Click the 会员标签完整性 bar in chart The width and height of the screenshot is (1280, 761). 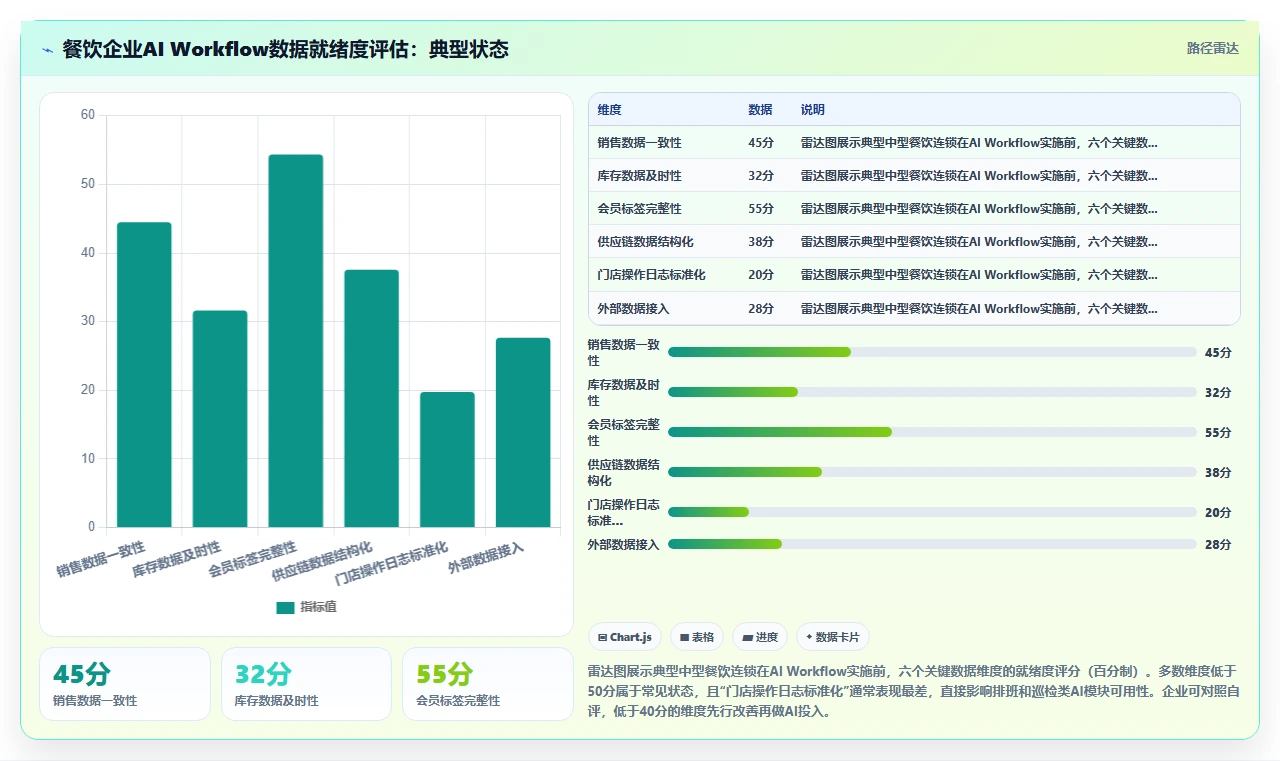point(296,341)
